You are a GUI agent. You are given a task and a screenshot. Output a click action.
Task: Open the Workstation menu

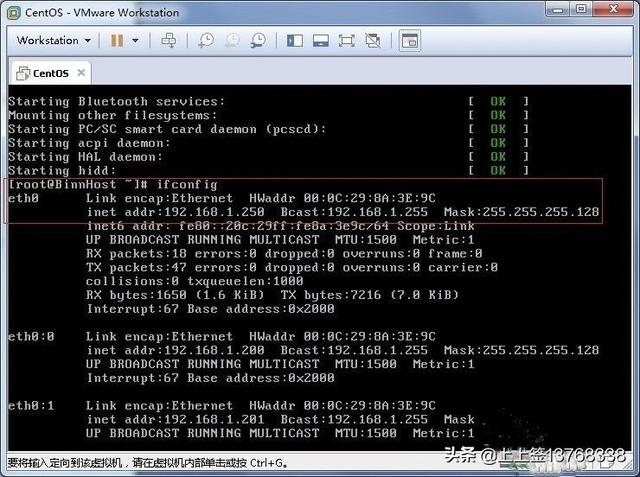pyautogui.click(x=53, y=40)
